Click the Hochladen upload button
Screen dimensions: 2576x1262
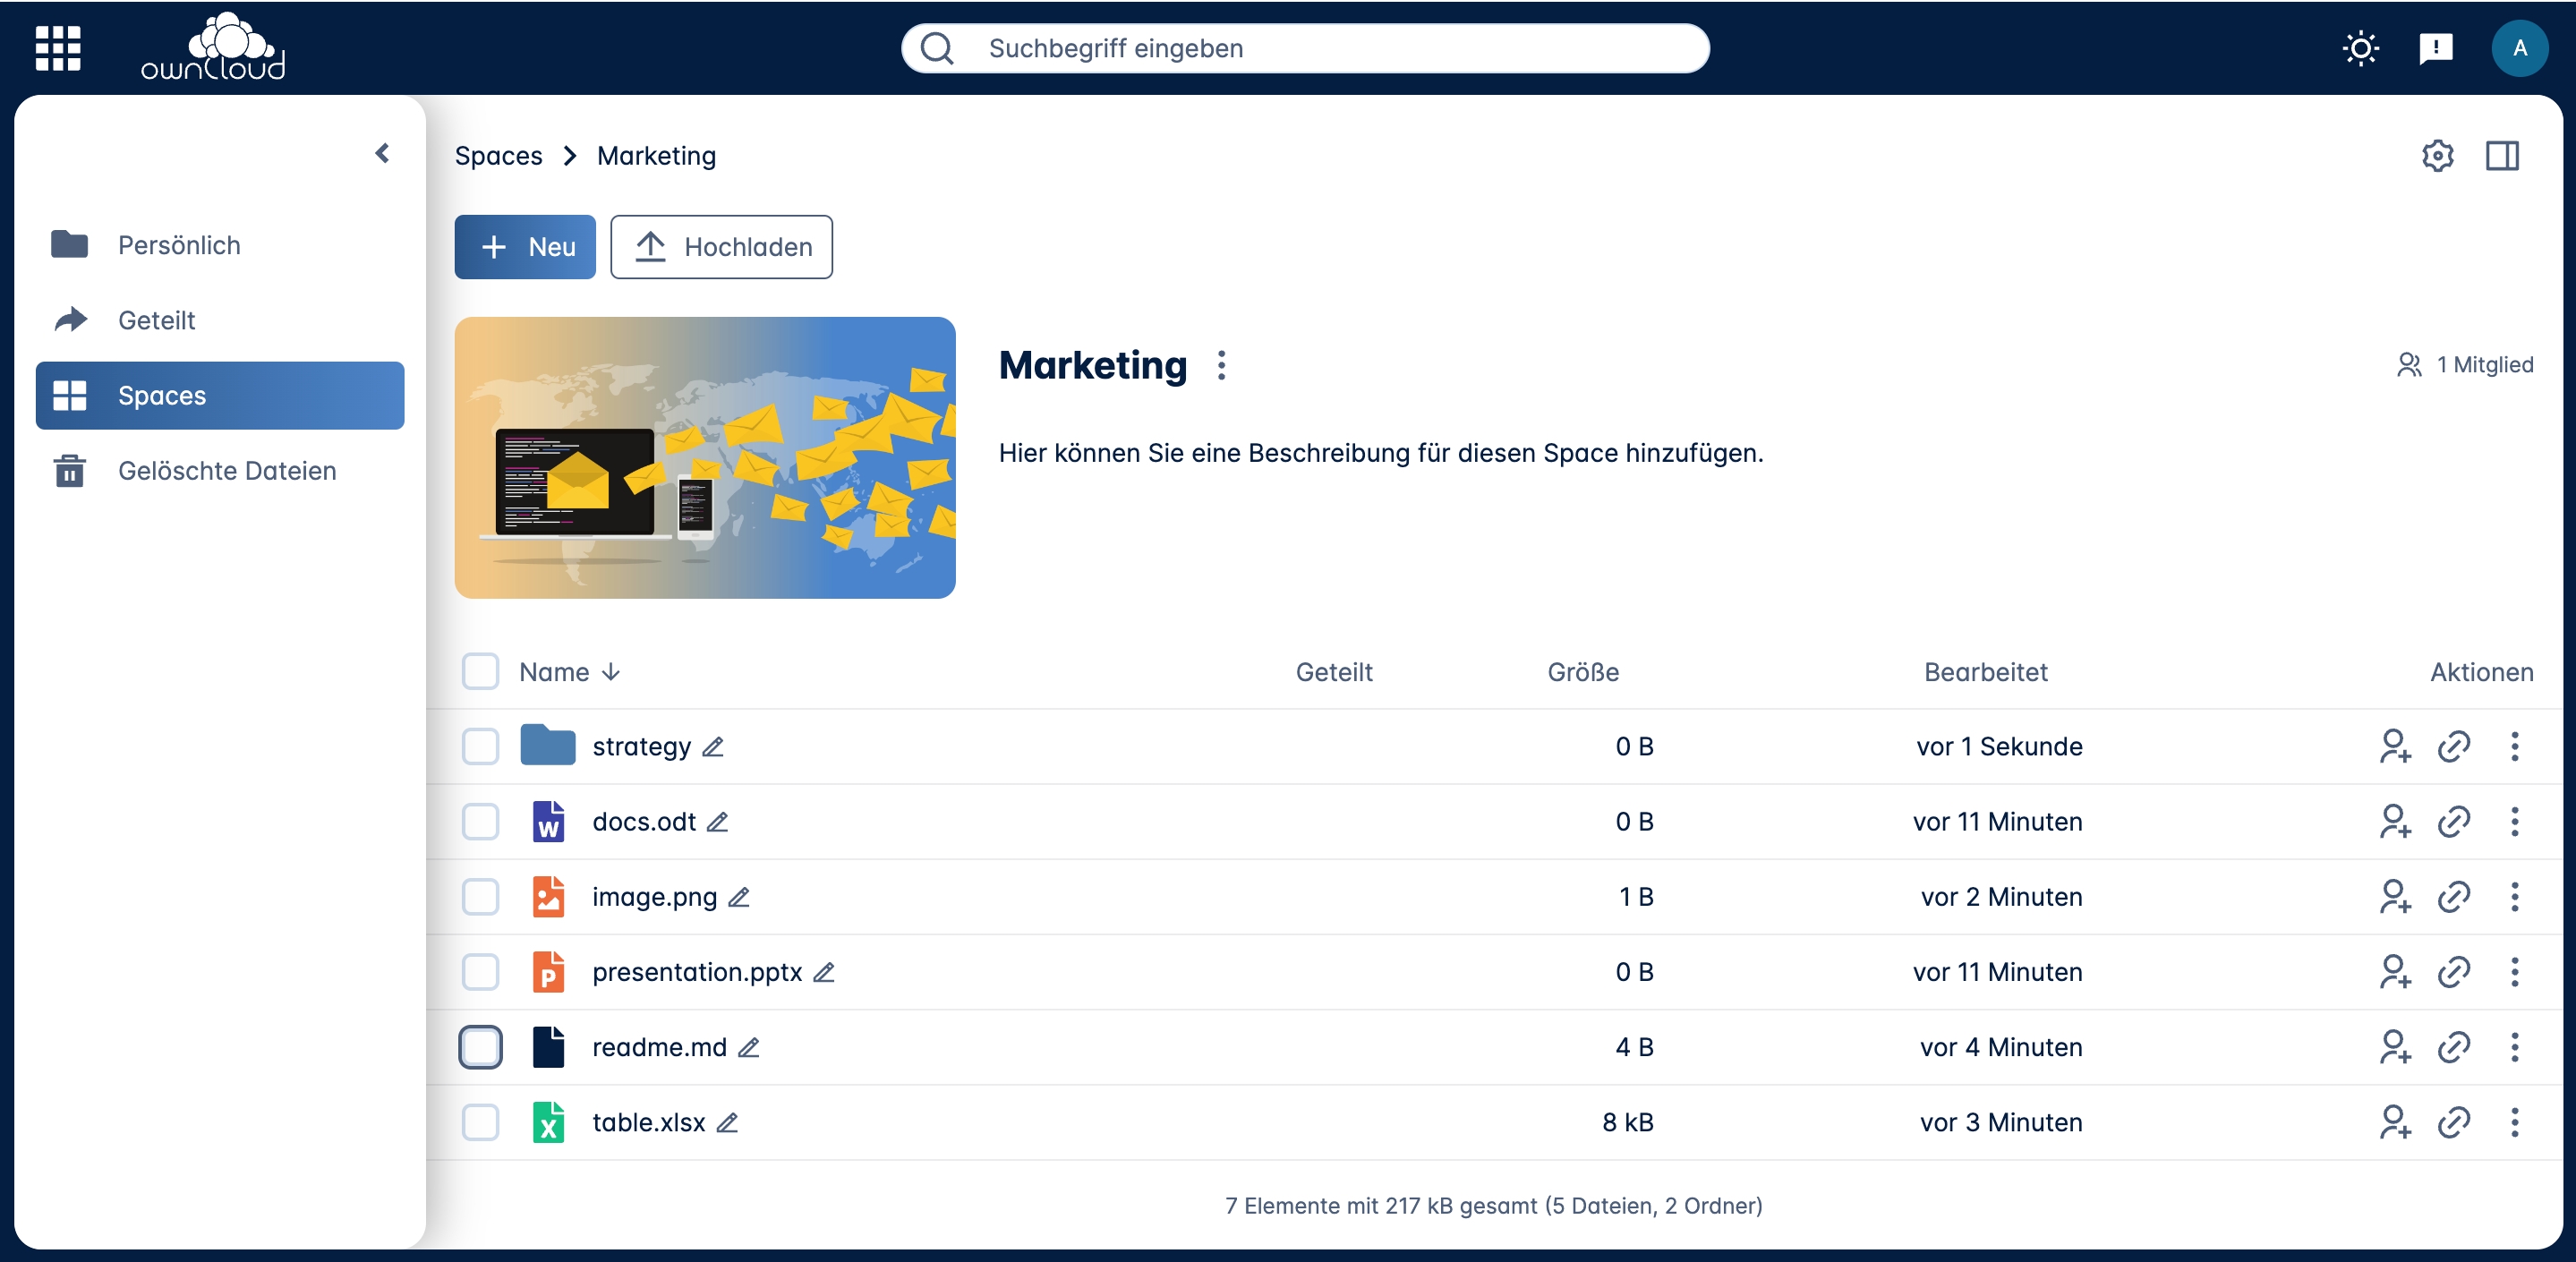721,247
